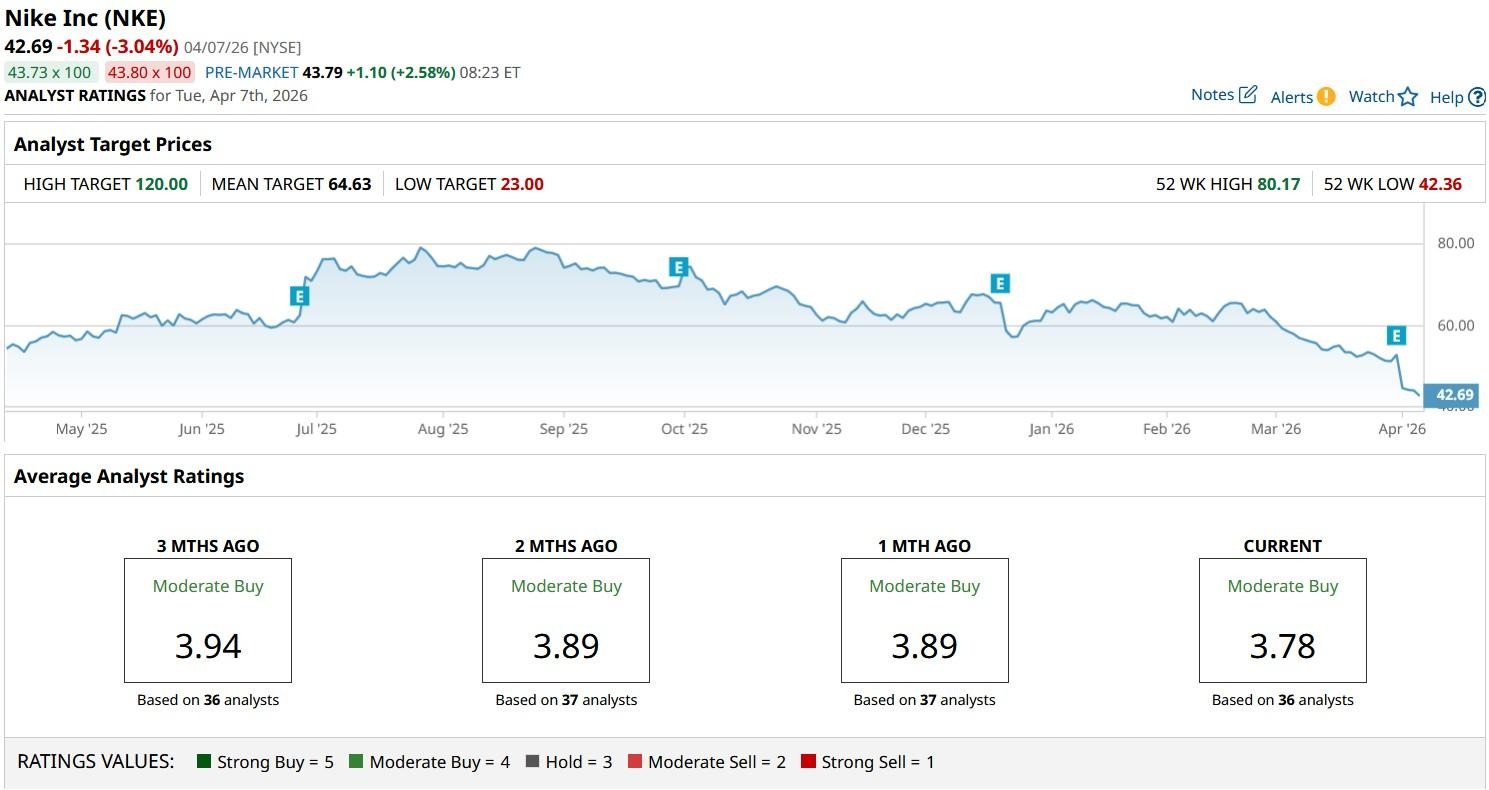Click the Strong Buy dark green swatch
The width and height of the screenshot is (1489, 790).
click(204, 762)
